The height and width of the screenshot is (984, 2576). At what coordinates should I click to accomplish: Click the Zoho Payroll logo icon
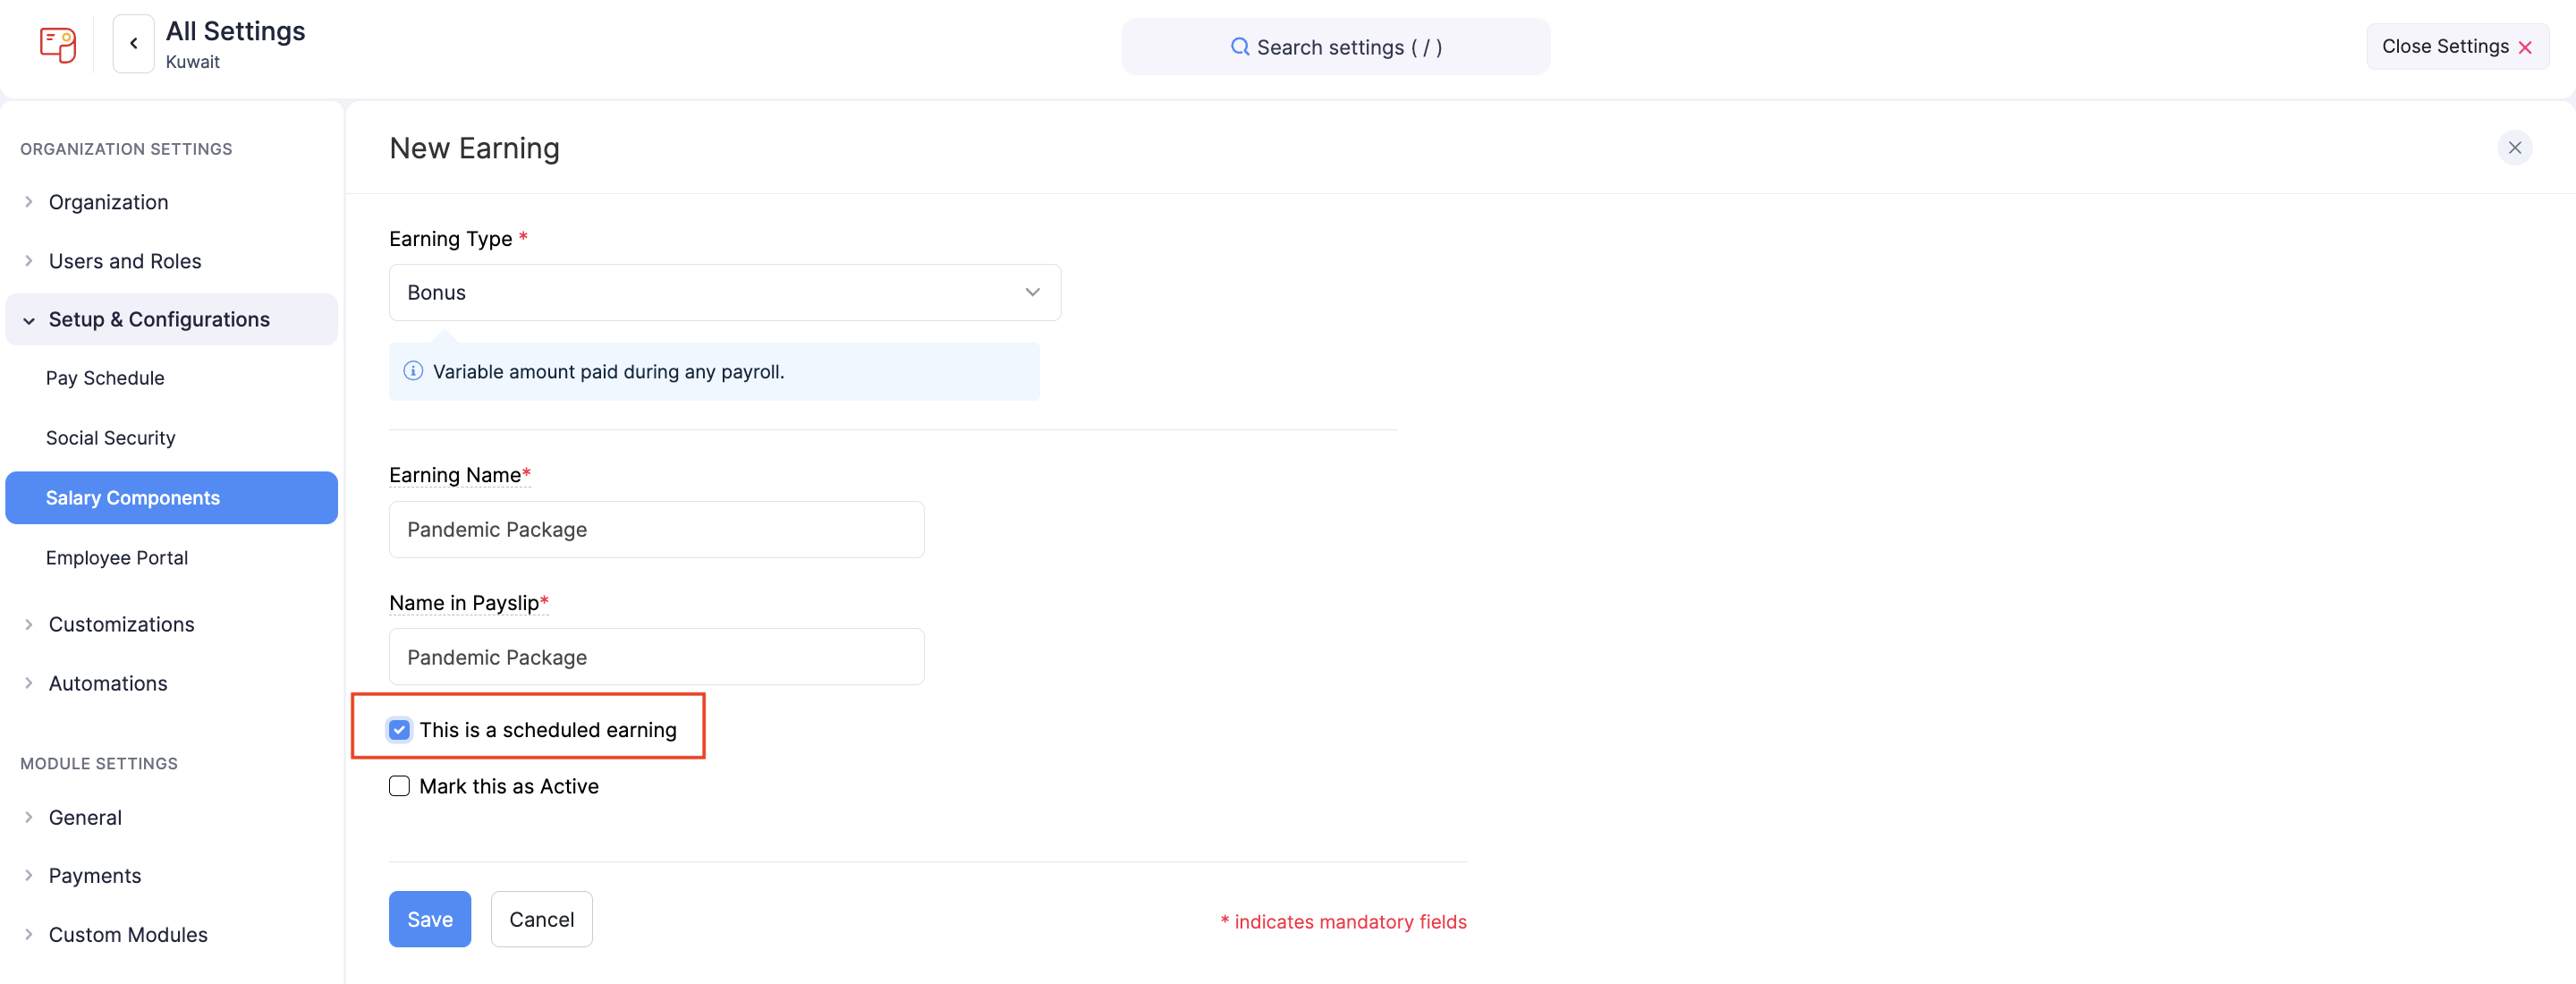click(58, 45)
